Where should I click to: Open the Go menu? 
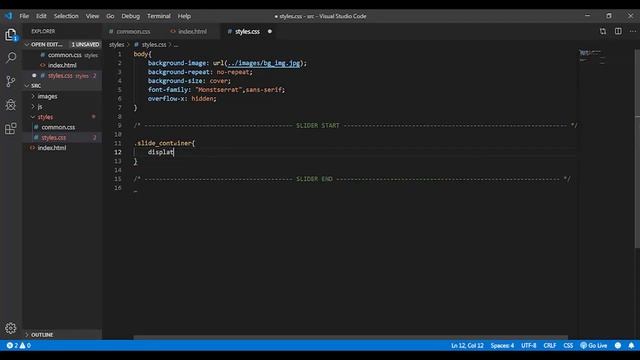click(x=110, y=16)
